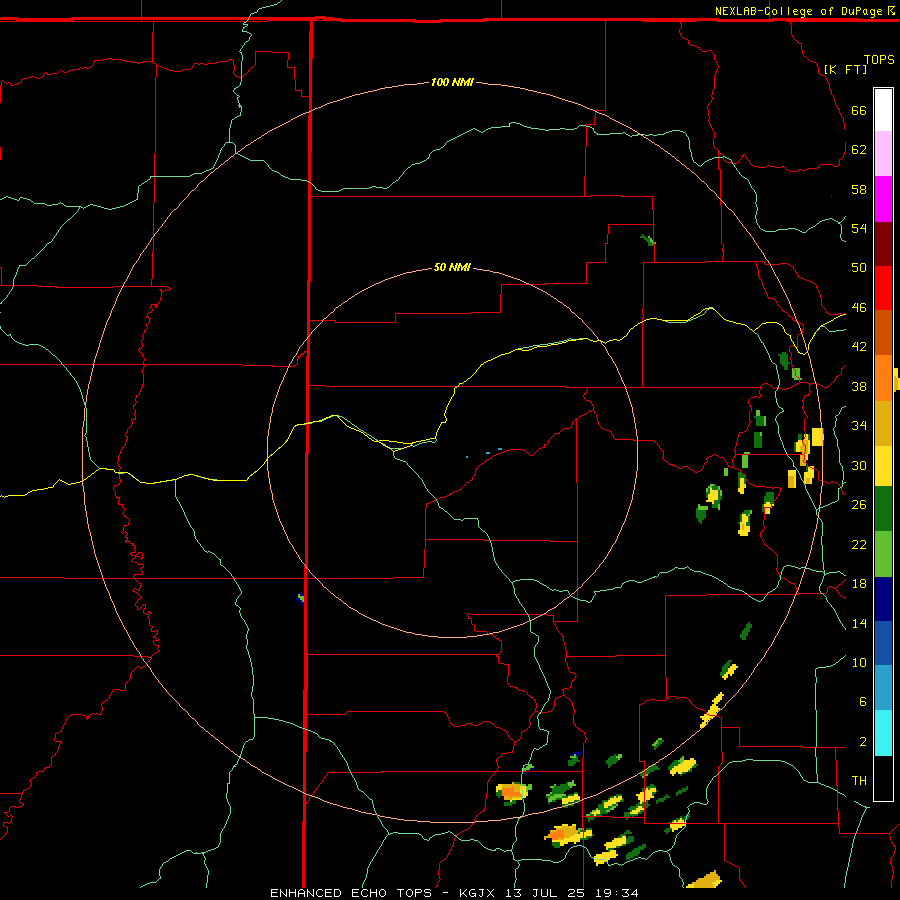Click the '22' legend value
The image size is (900, 900).
[x=859, y=544]
